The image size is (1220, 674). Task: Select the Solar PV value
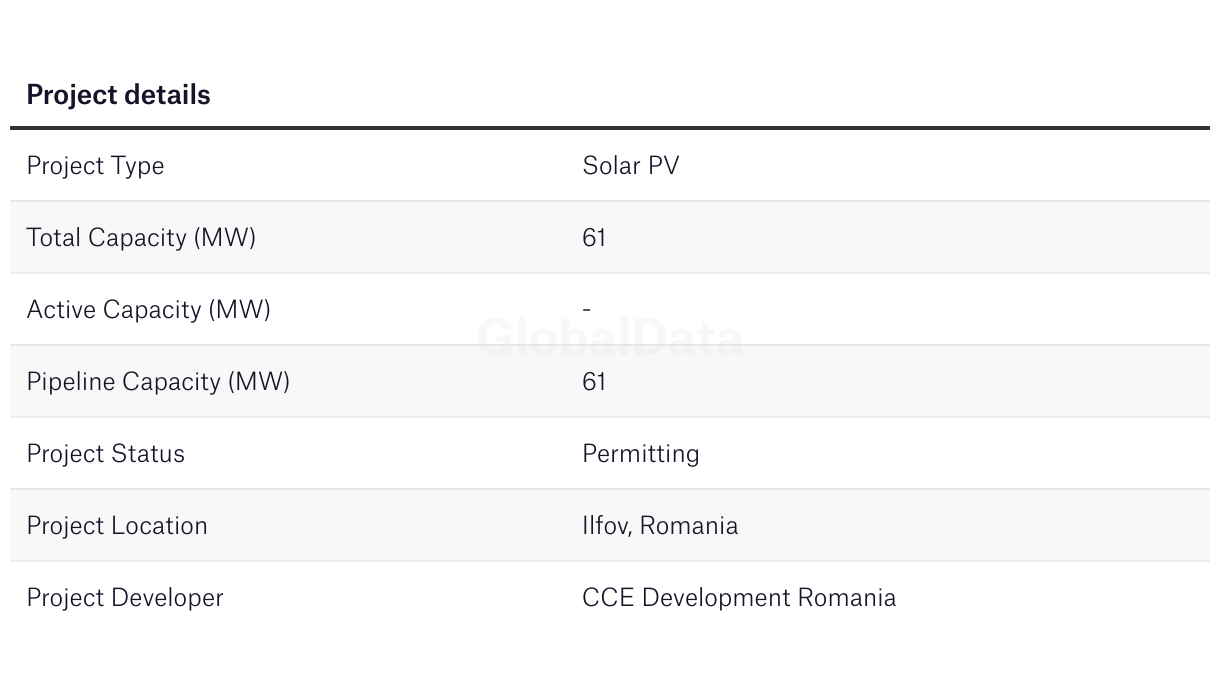click(x=630, y=166)
